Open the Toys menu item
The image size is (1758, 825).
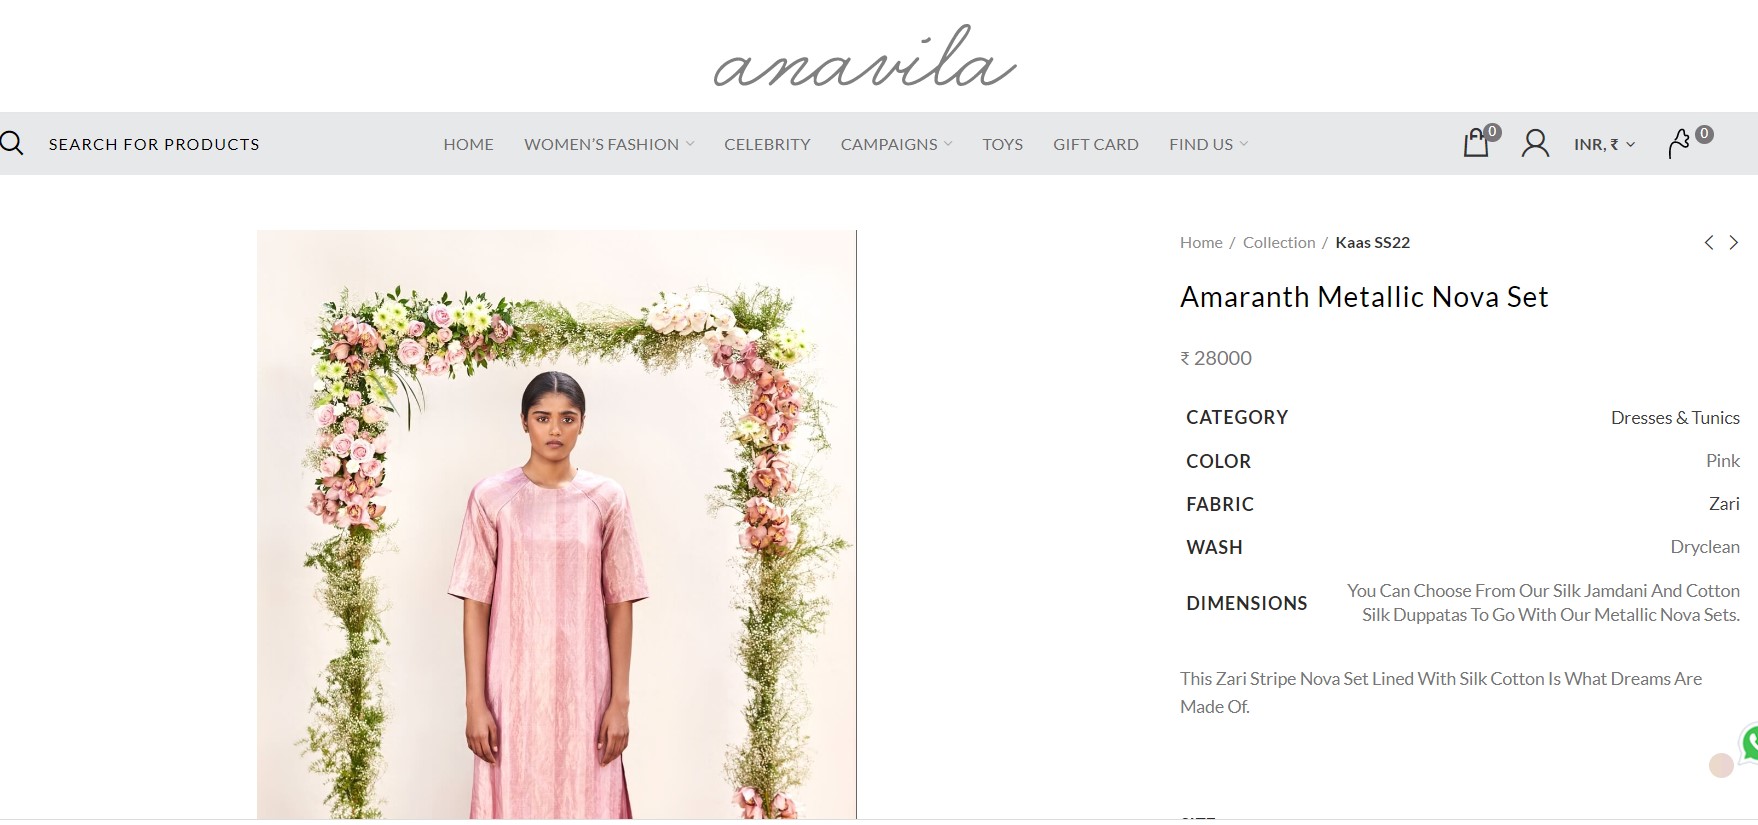(1002, 144)
